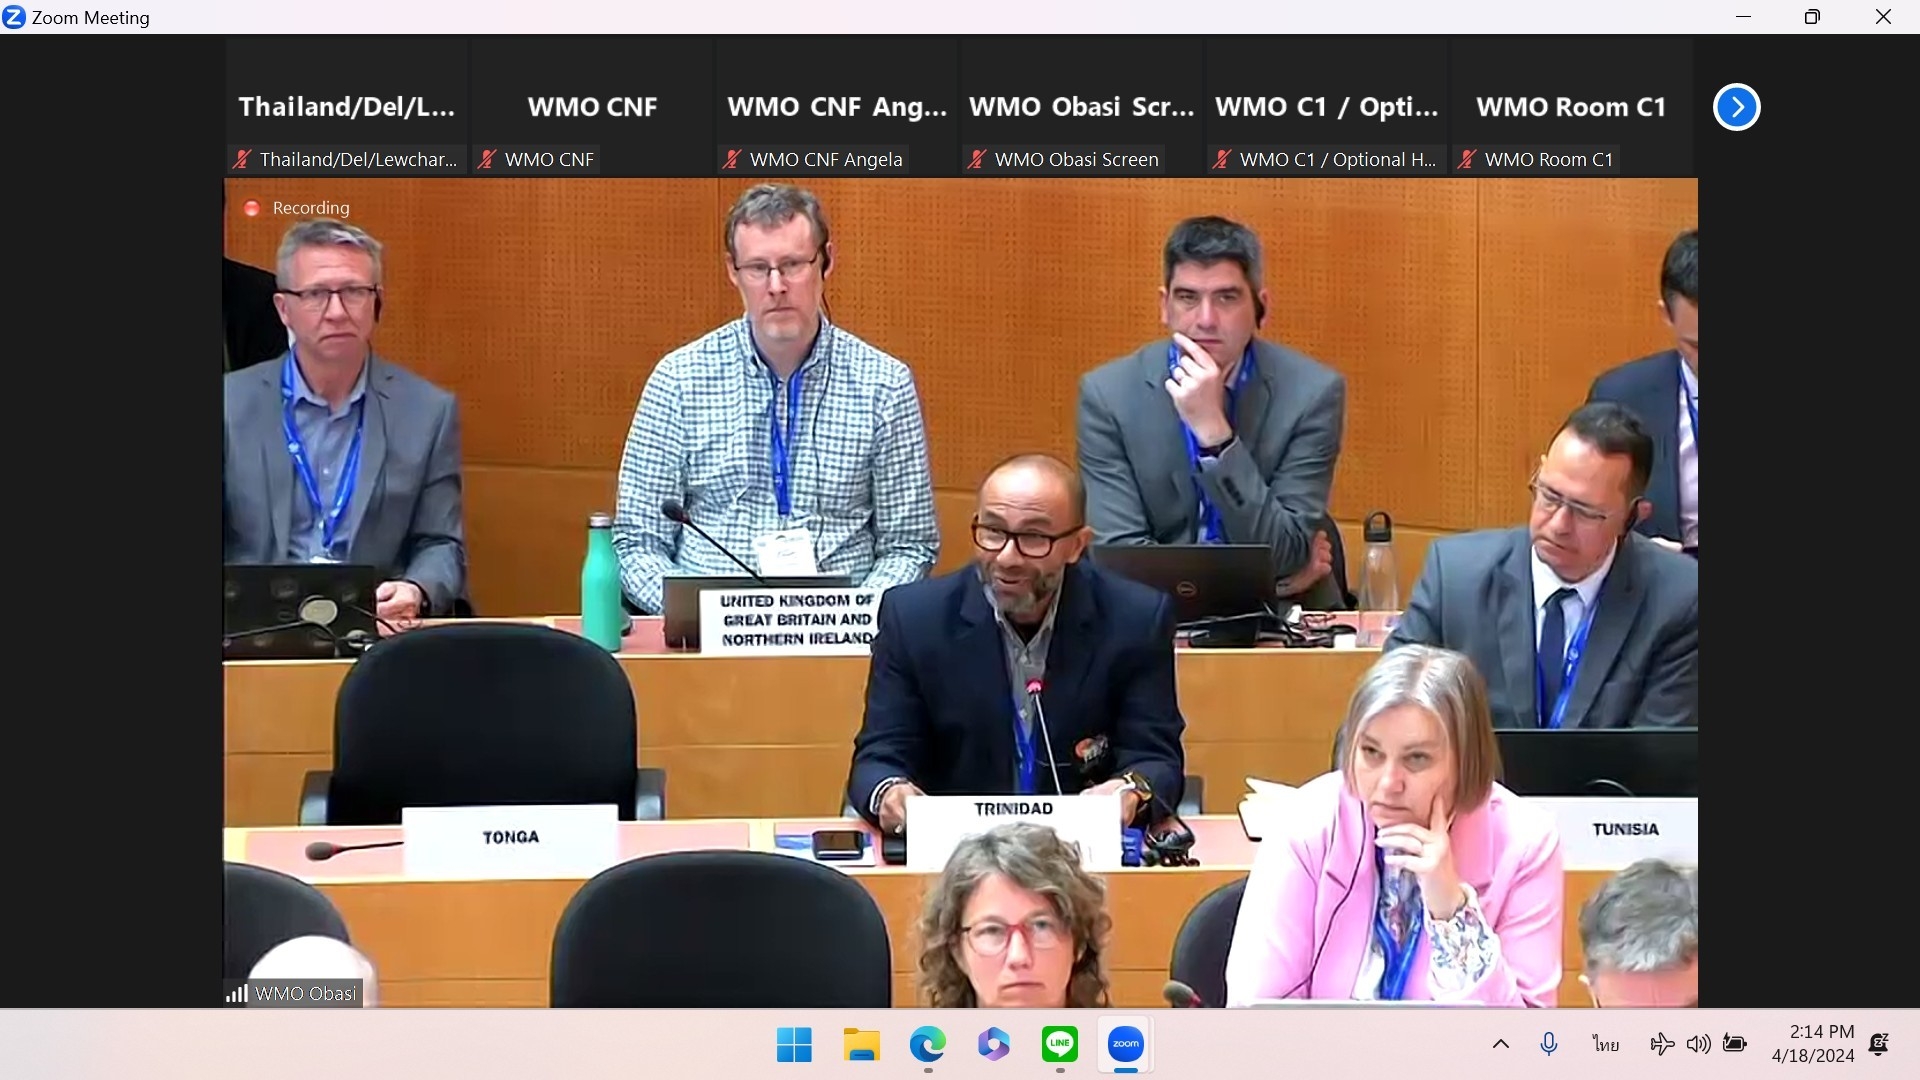Open volume control in system tray

(1698, 1045)
